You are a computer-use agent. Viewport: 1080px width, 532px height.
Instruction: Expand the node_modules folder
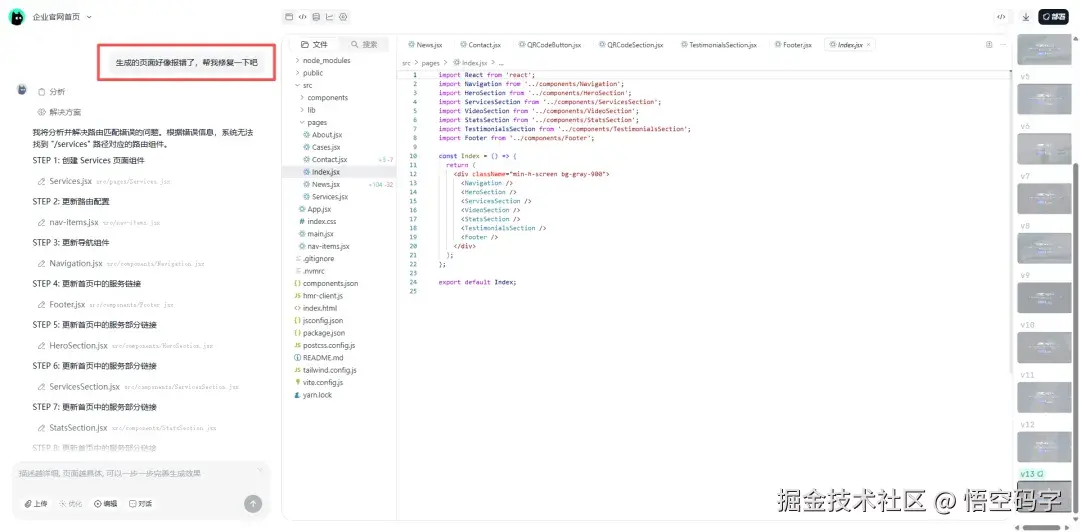click(x=322, y=61)
